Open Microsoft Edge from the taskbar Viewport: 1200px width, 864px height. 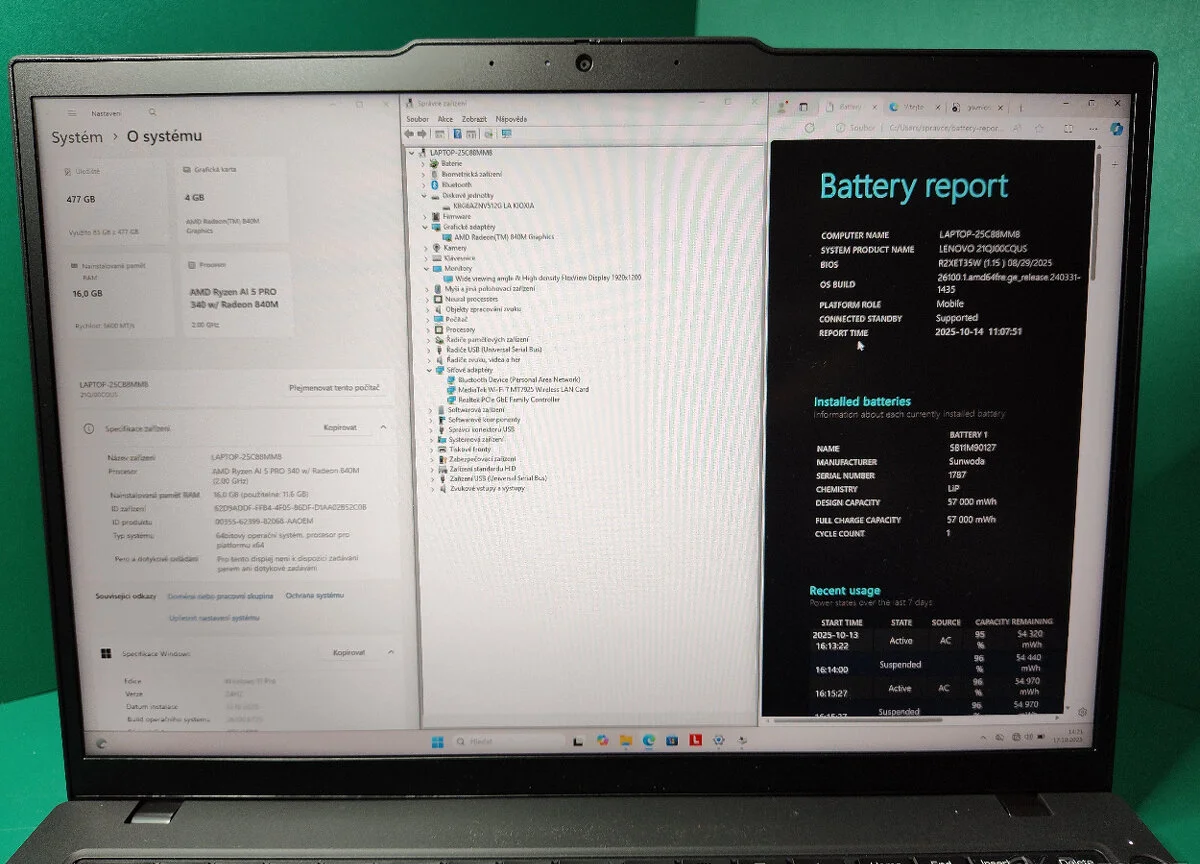[x=649, y=740]
